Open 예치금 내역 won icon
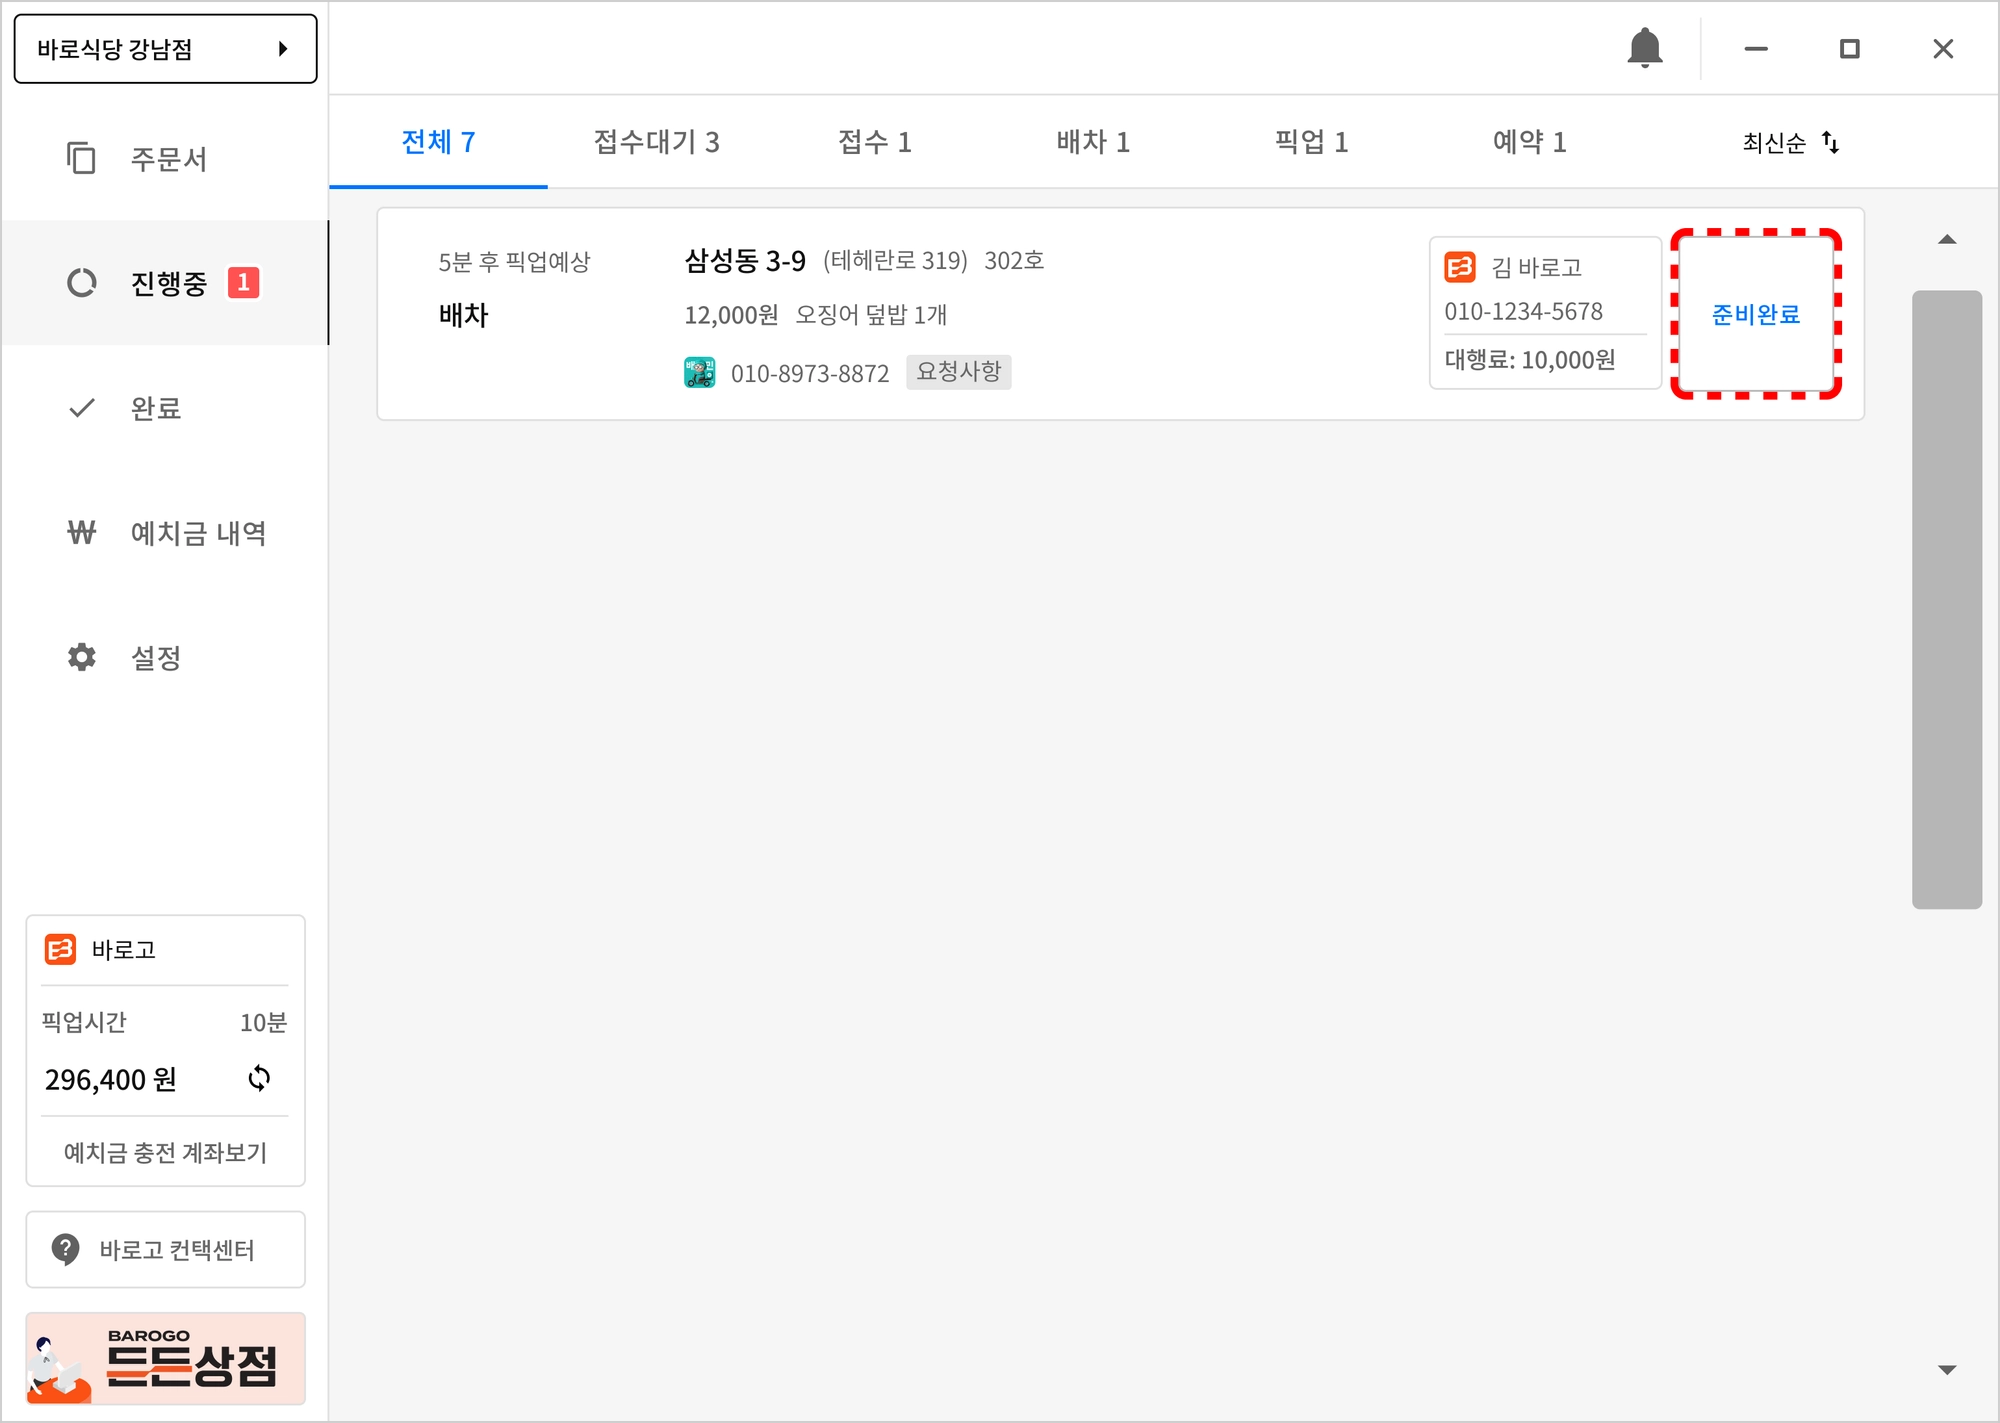This screenshot has height=1423, width=2000. click(82, 533)
